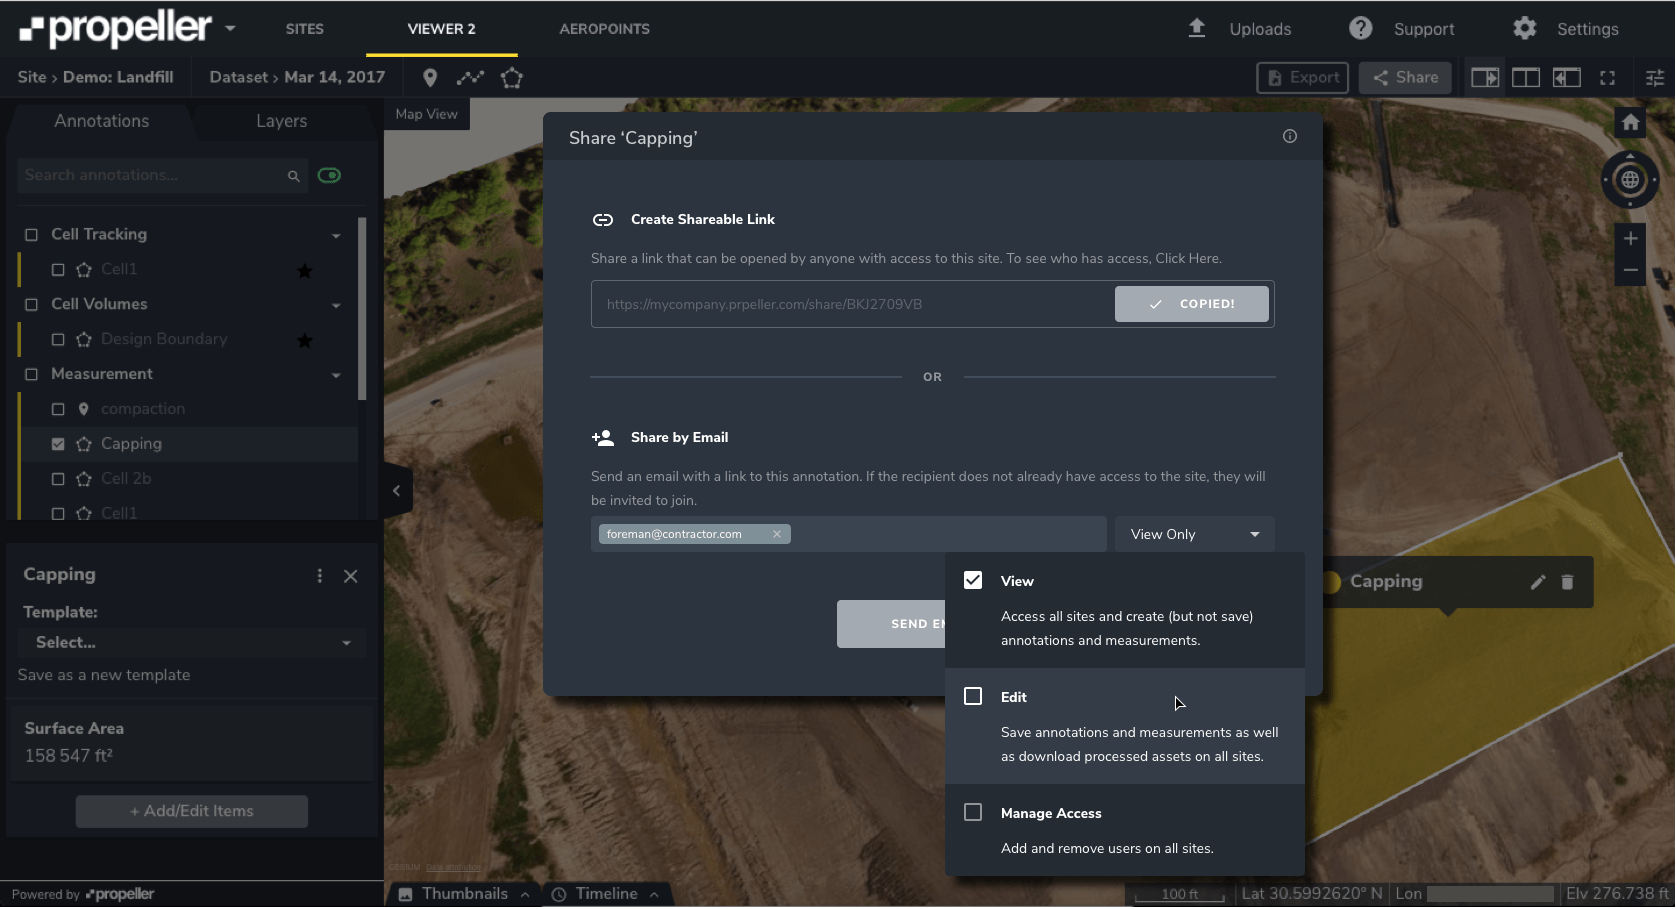
Task: Click the Add/Edit Items button
Action: [191, 811]
